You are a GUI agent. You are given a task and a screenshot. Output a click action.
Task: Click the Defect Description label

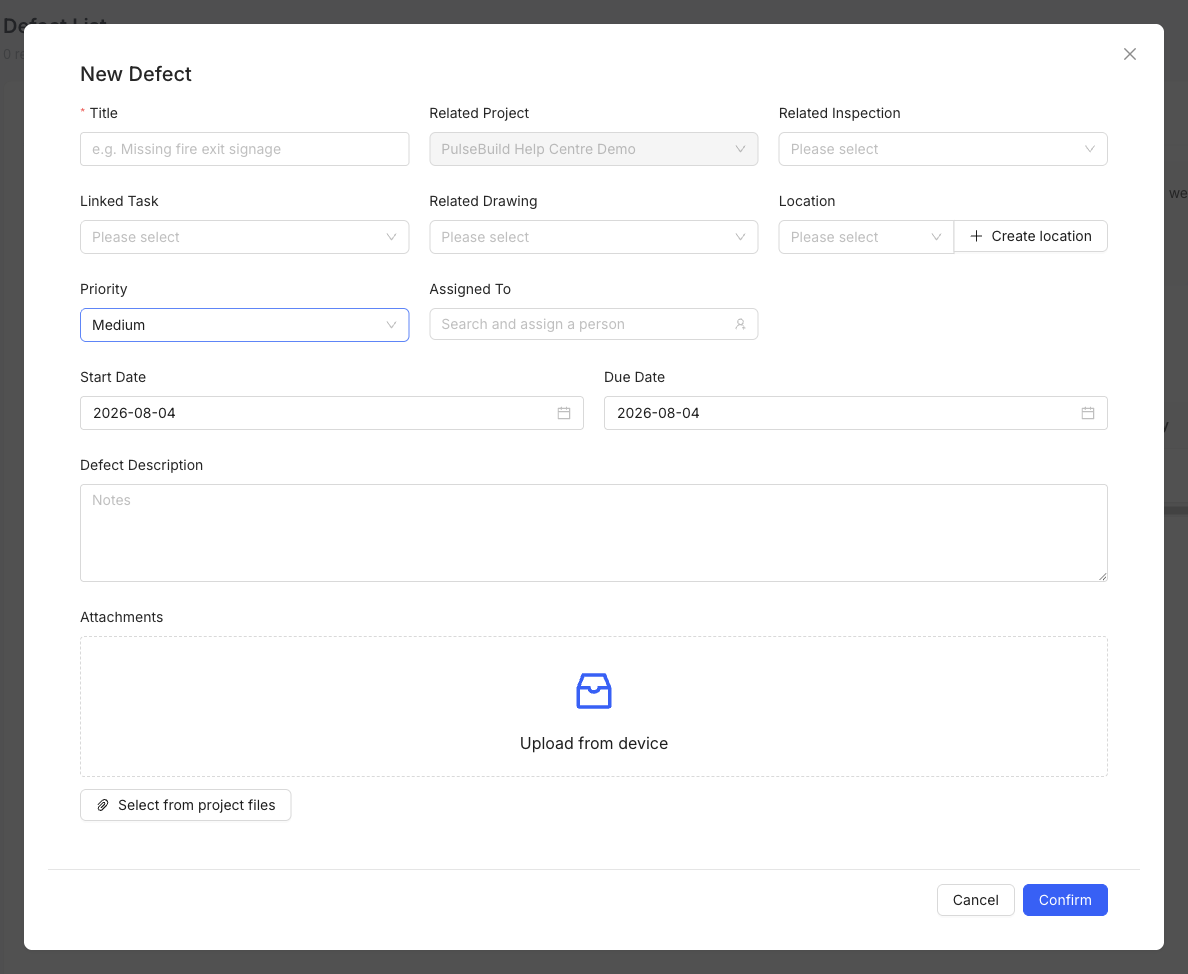click(x=142, y=465)
